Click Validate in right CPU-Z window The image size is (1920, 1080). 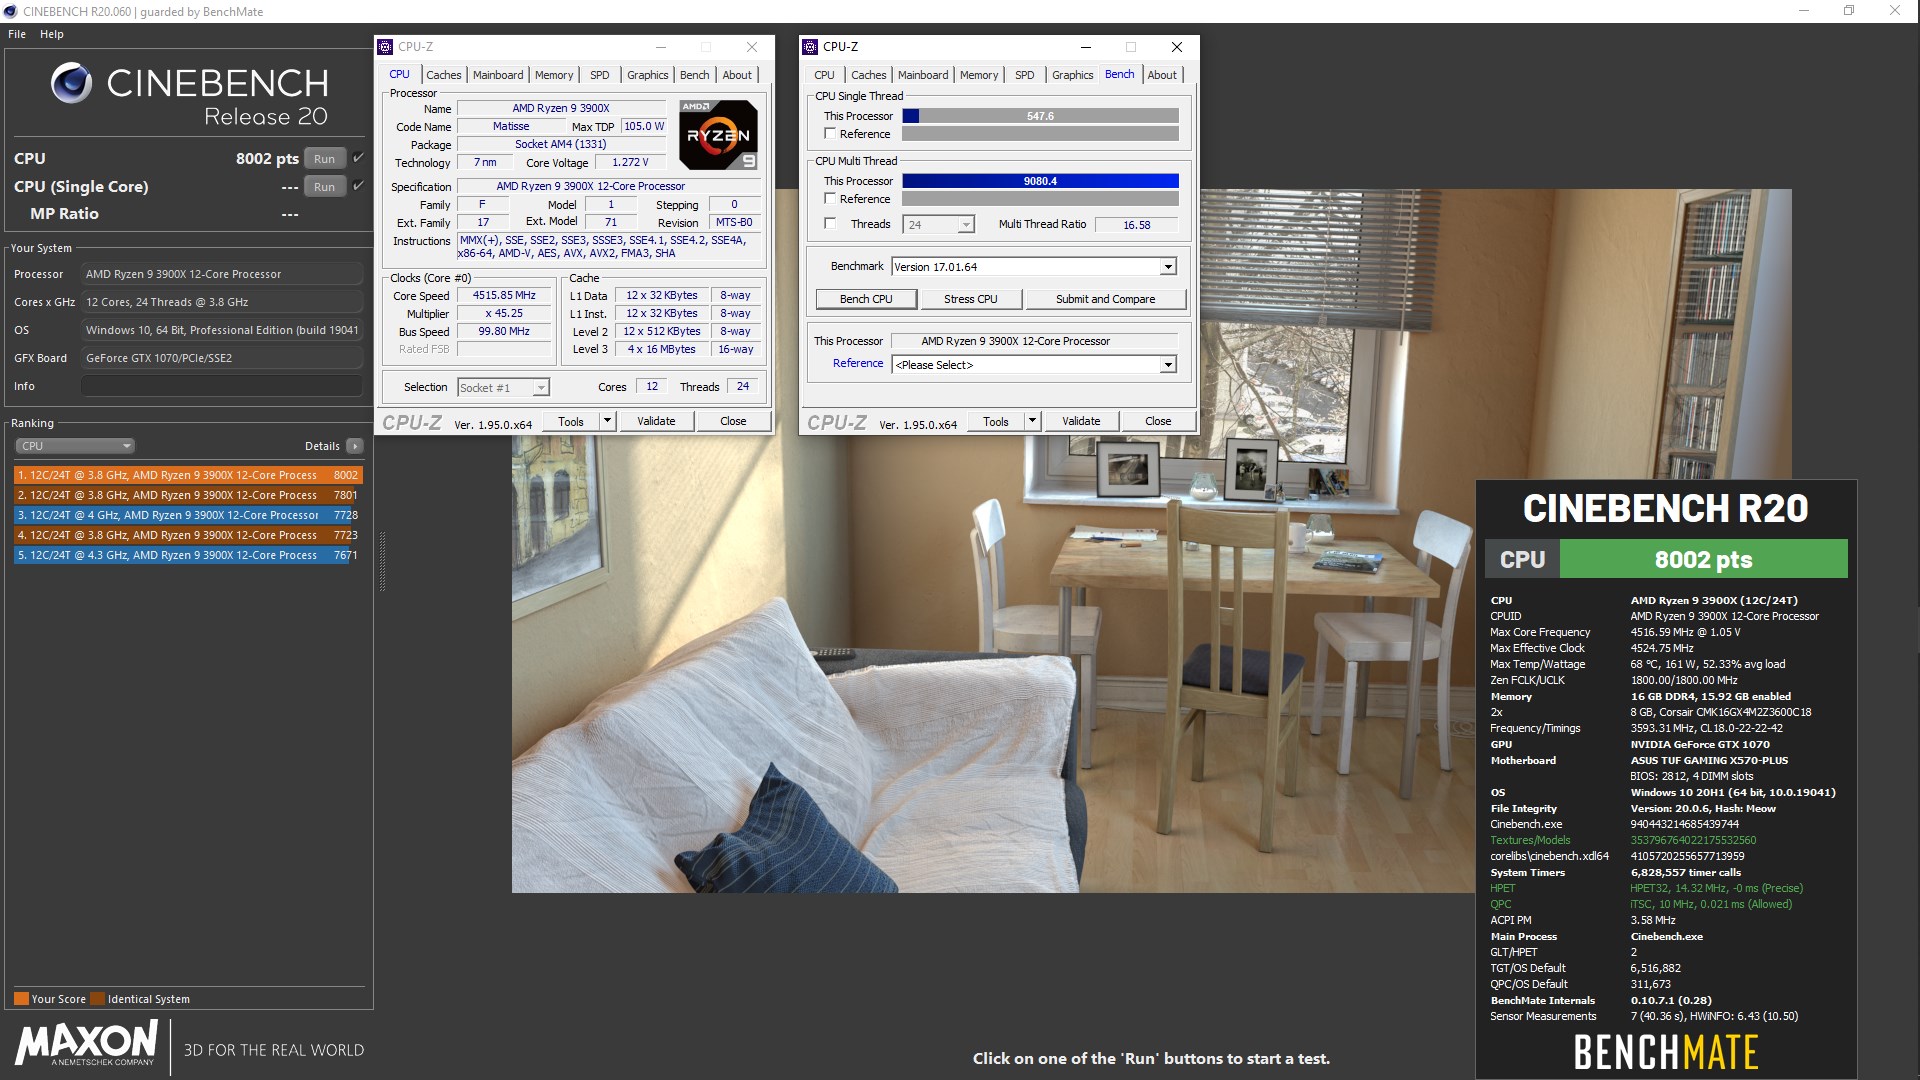[x=1081, y=422]
